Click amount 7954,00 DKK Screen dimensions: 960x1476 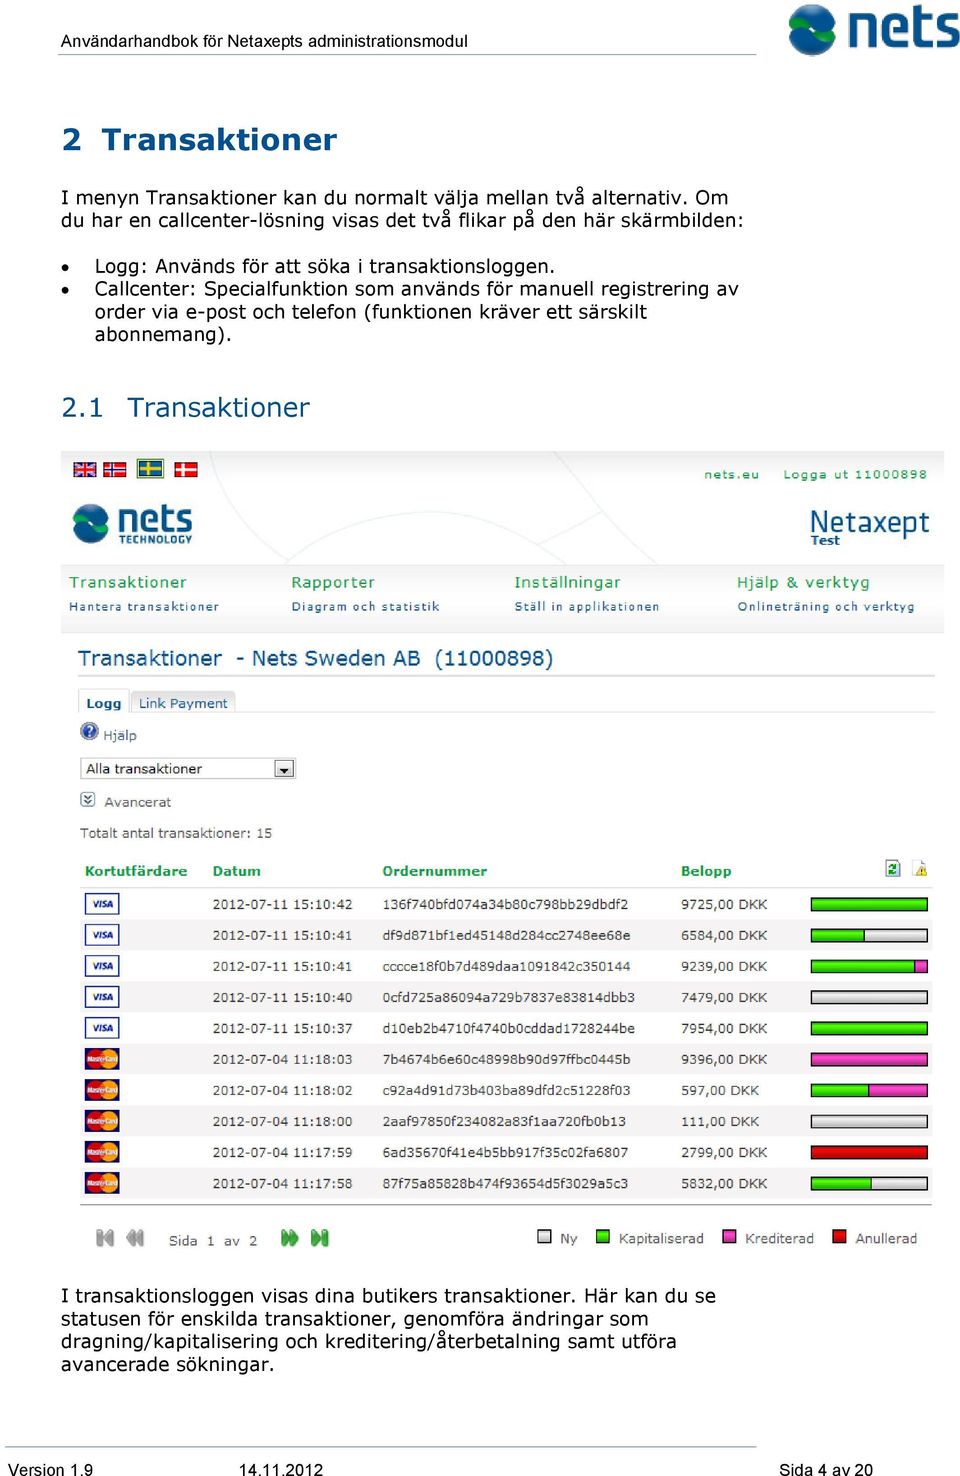pyautogui.click(x=724, y=1028)
